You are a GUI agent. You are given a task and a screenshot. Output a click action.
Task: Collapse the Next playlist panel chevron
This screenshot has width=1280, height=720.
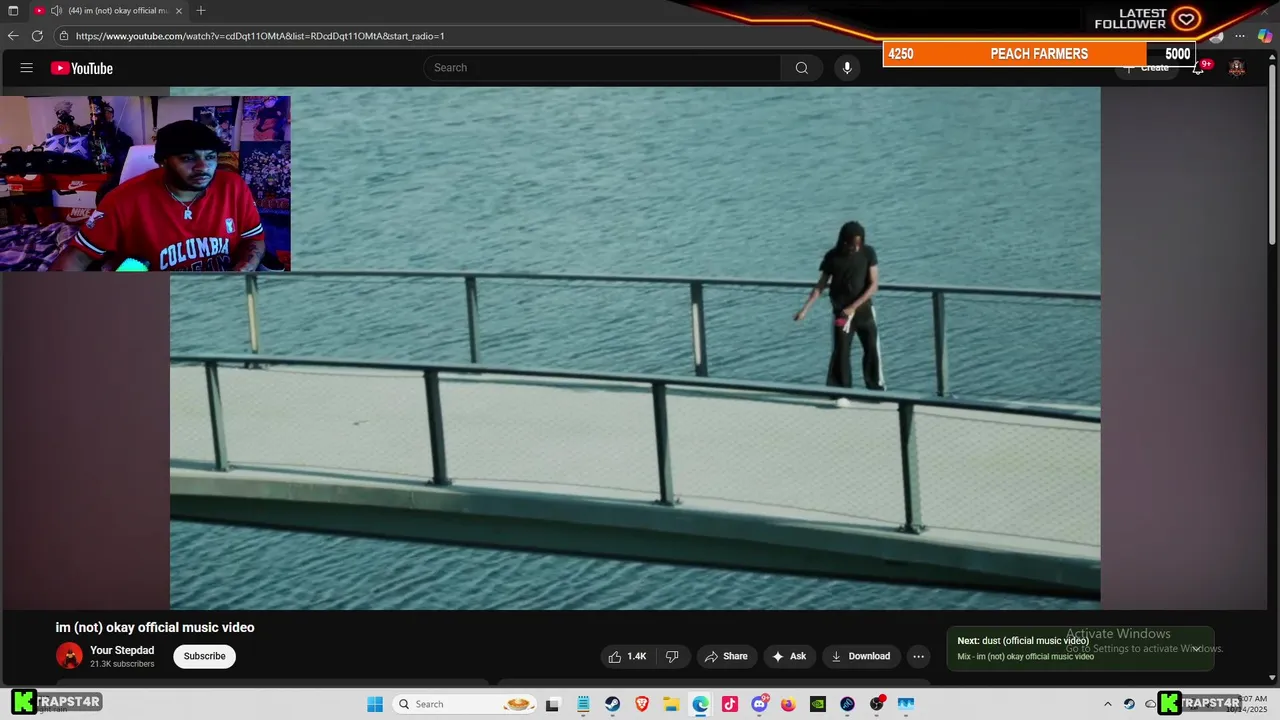pos(1196,649)
